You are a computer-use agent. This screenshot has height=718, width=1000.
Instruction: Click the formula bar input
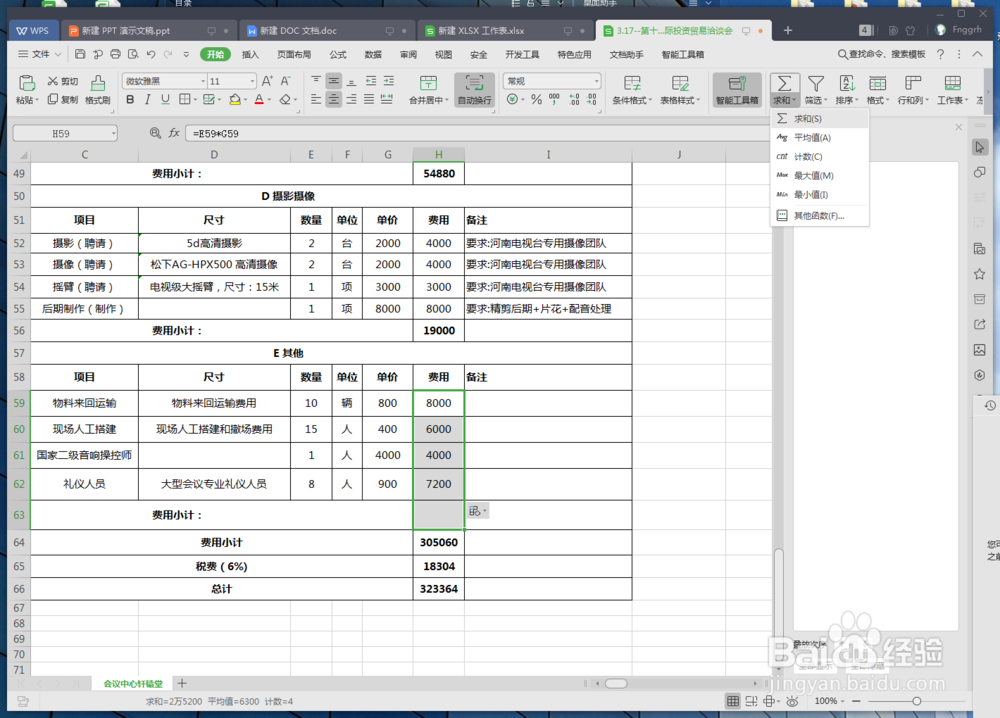pyautogui.click(x=478, y=133)
